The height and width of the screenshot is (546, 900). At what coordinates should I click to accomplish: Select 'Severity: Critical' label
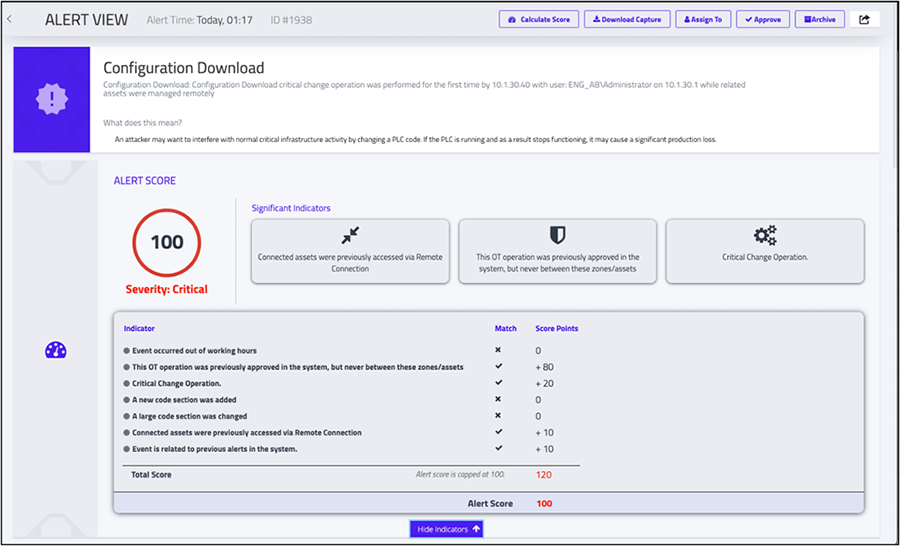click(166, 289)
